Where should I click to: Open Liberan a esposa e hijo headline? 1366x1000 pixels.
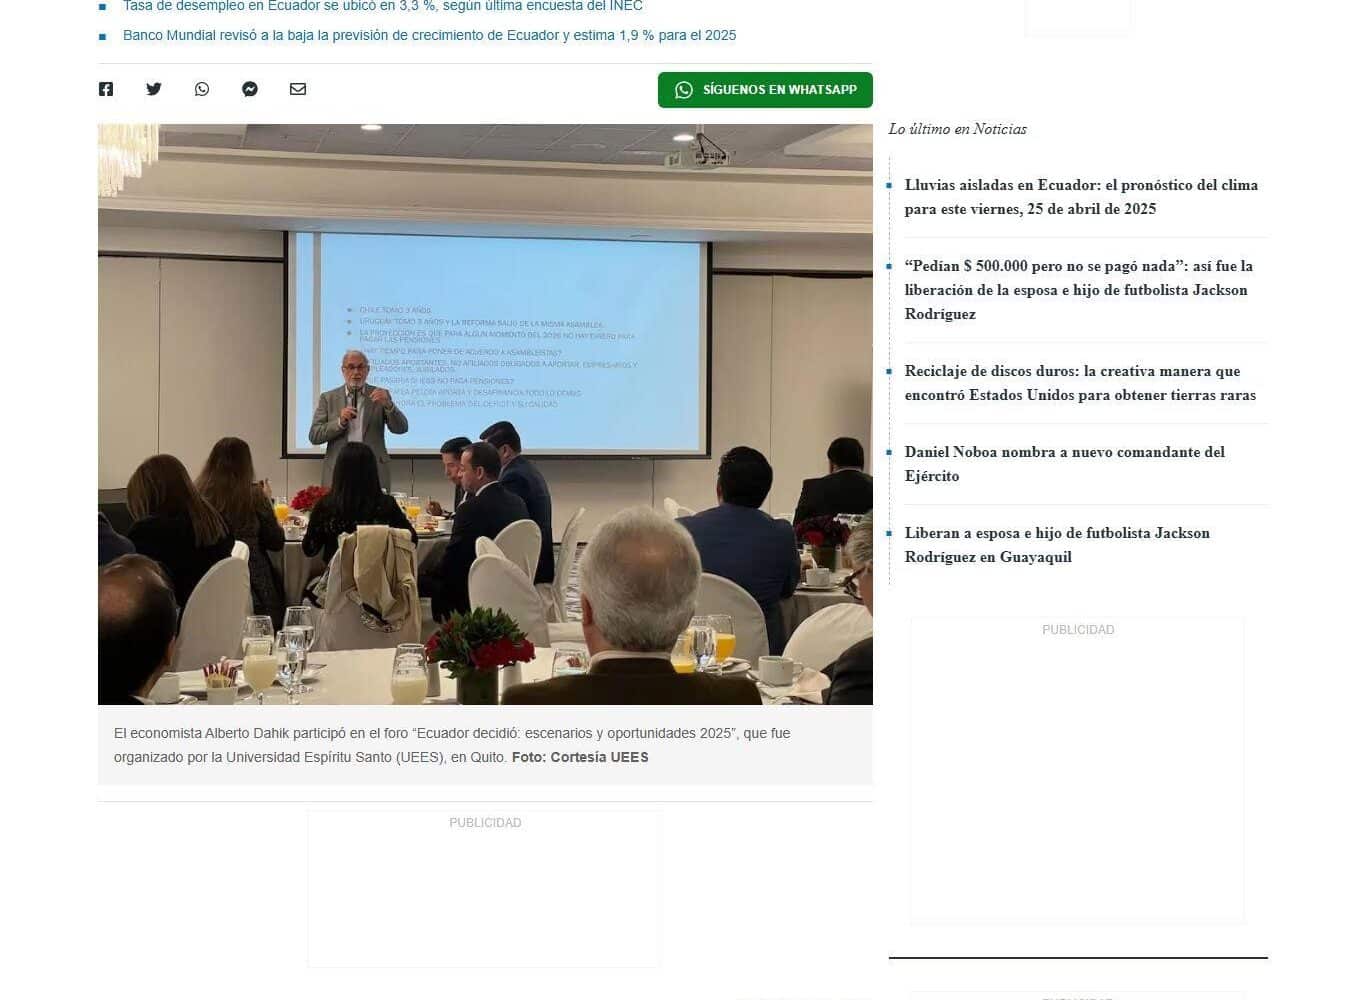tap(1057, 545)
